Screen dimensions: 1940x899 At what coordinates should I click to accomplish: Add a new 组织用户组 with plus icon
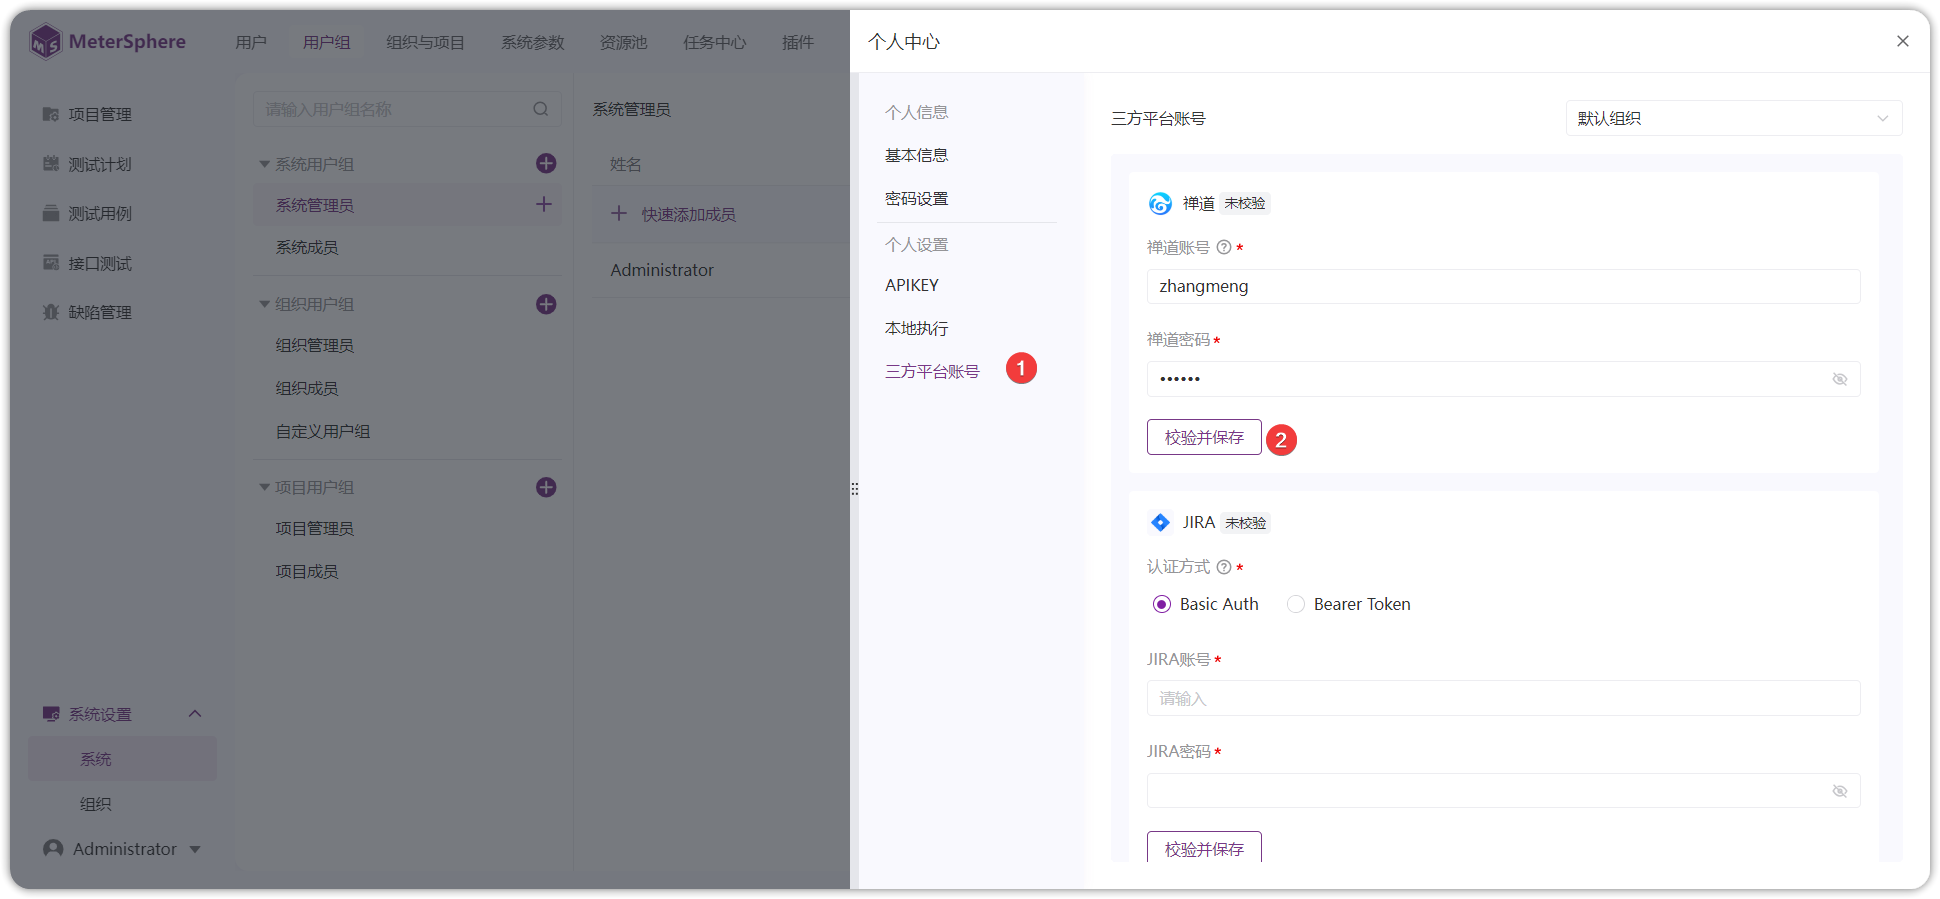[x=546, y=304]
